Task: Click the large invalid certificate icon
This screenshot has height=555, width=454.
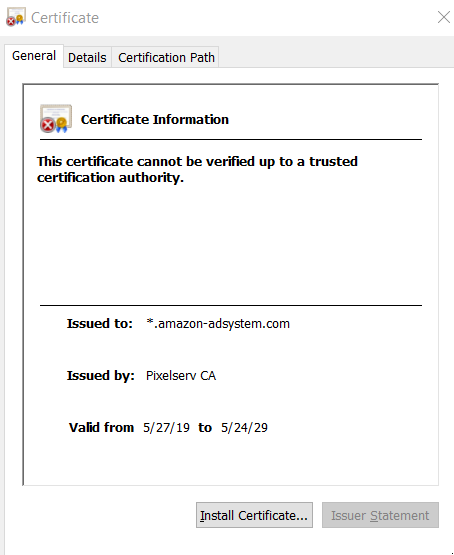Action: click(x=56, y=119)
